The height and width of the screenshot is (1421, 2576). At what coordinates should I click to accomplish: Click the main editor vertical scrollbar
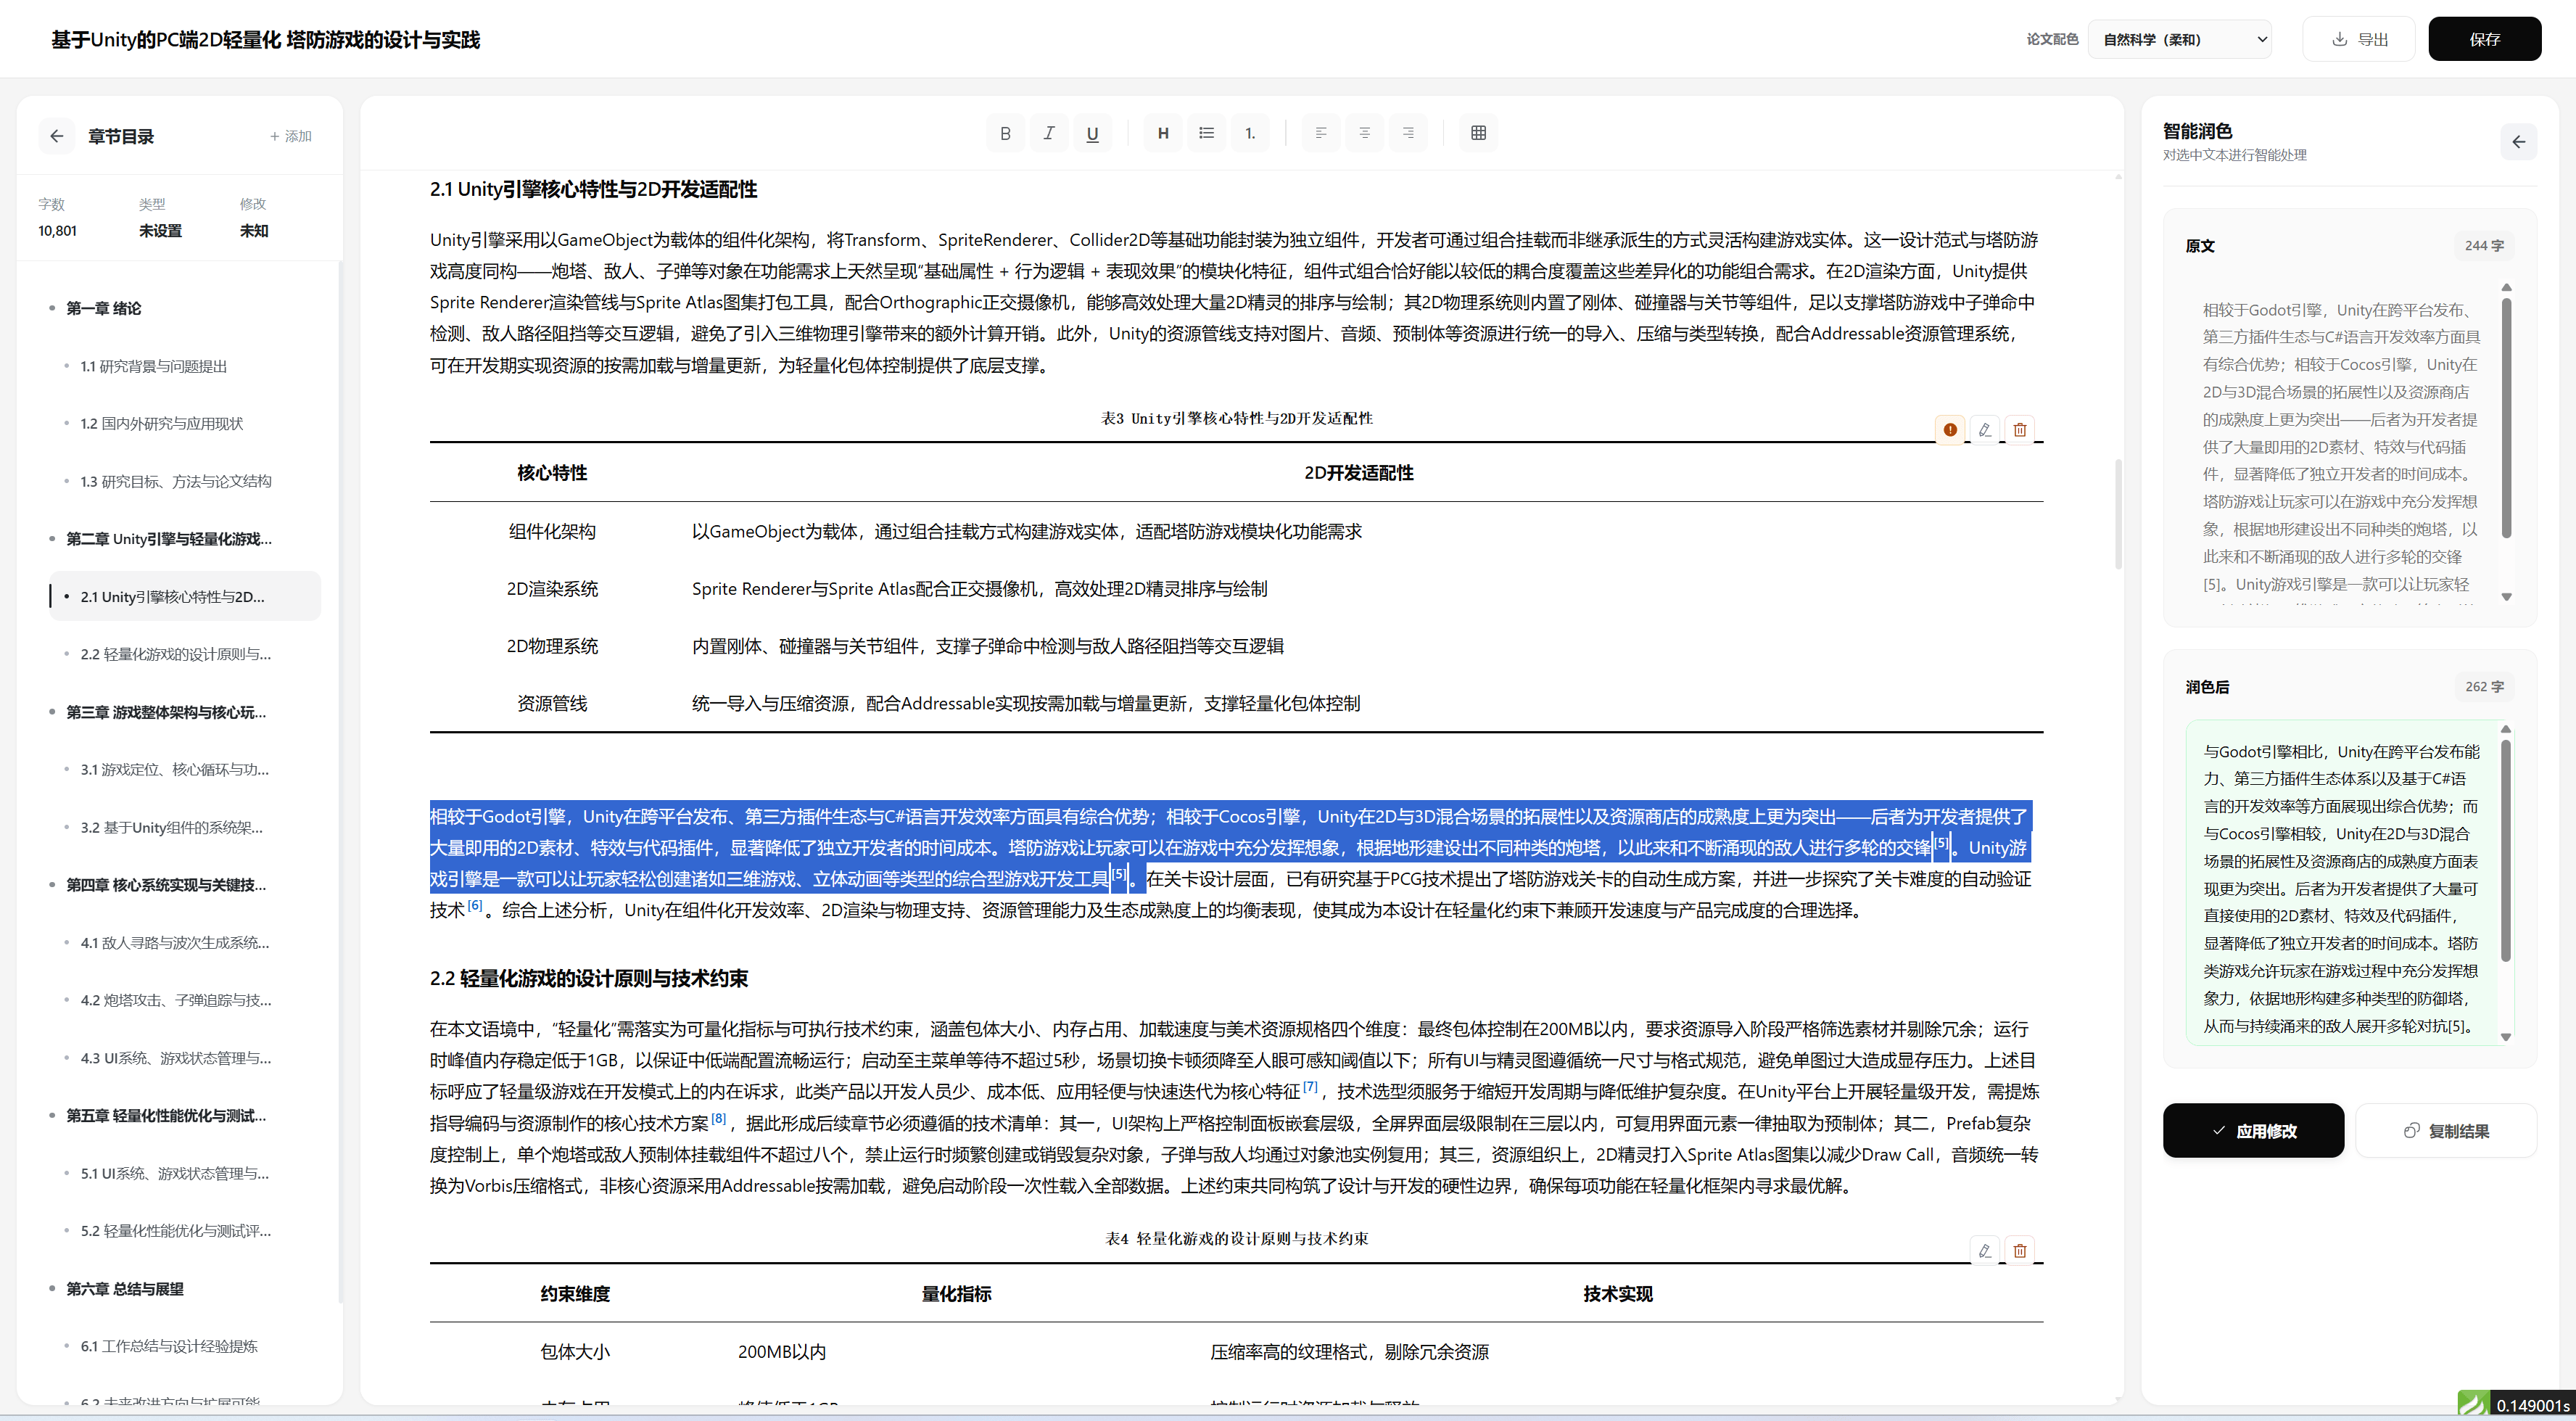(2118, 515)
